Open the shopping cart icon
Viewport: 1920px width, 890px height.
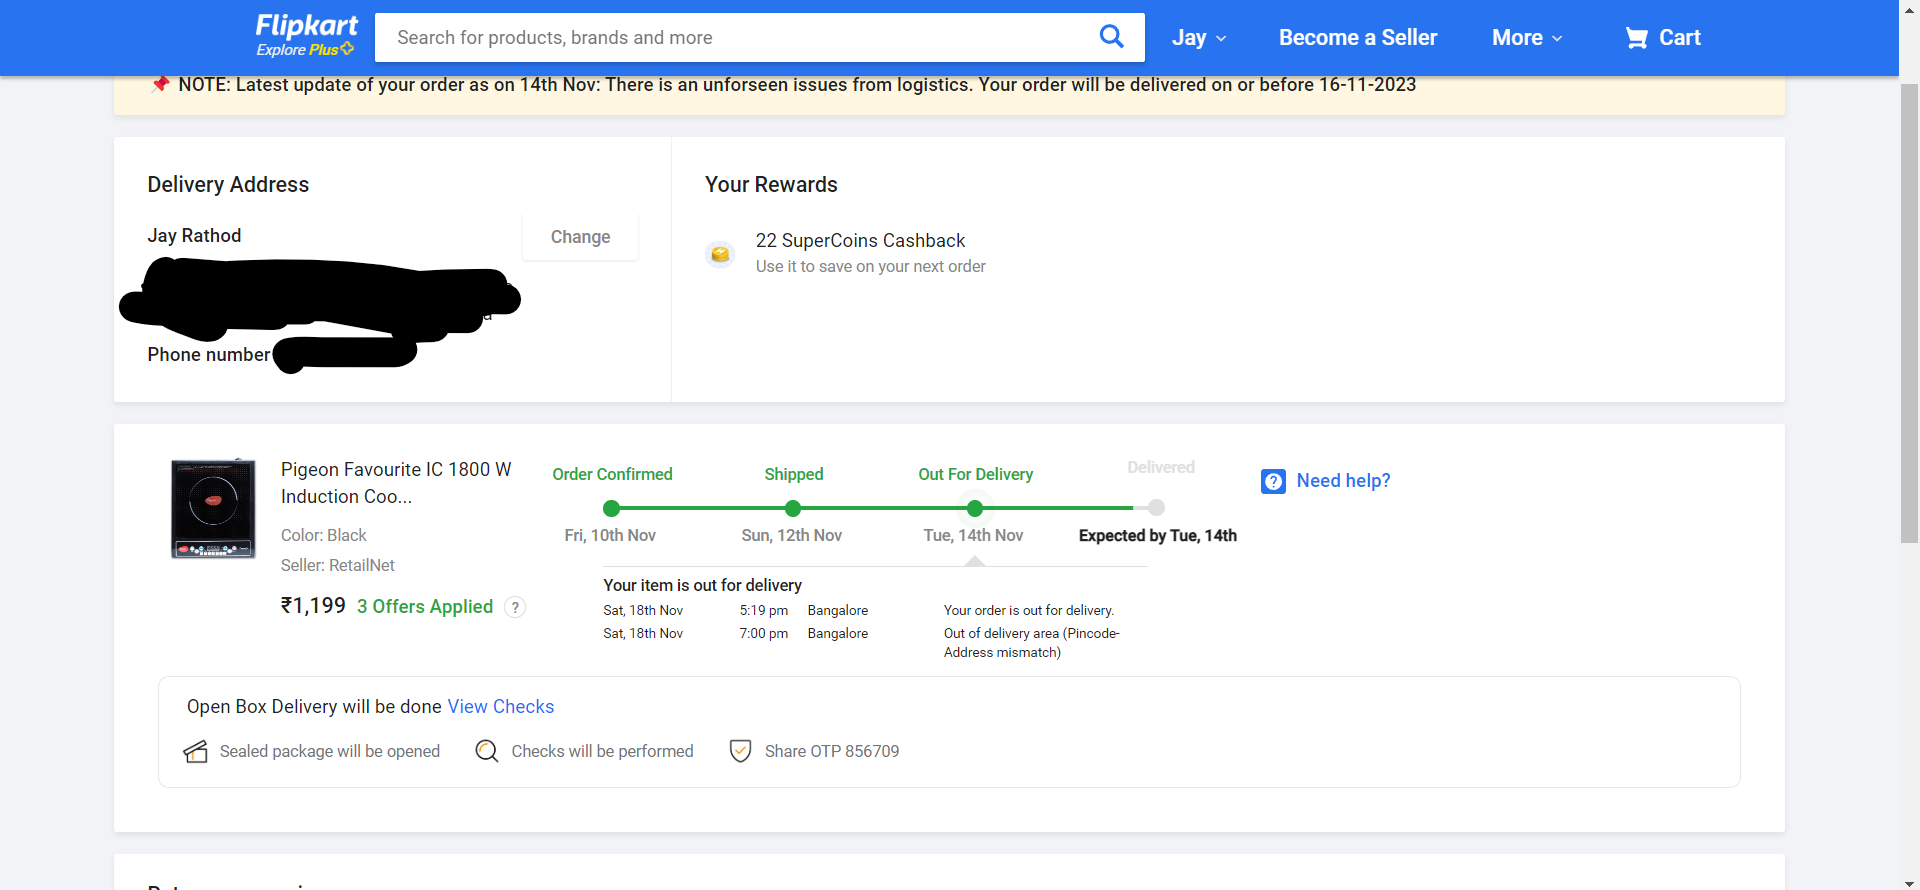coord(1636,38)
